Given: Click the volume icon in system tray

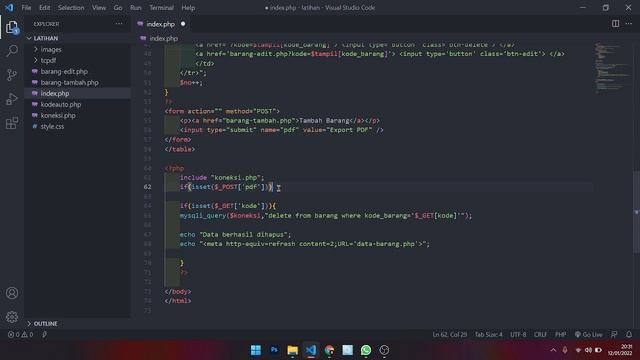Looking at the screenshot, I should point(588,350).
